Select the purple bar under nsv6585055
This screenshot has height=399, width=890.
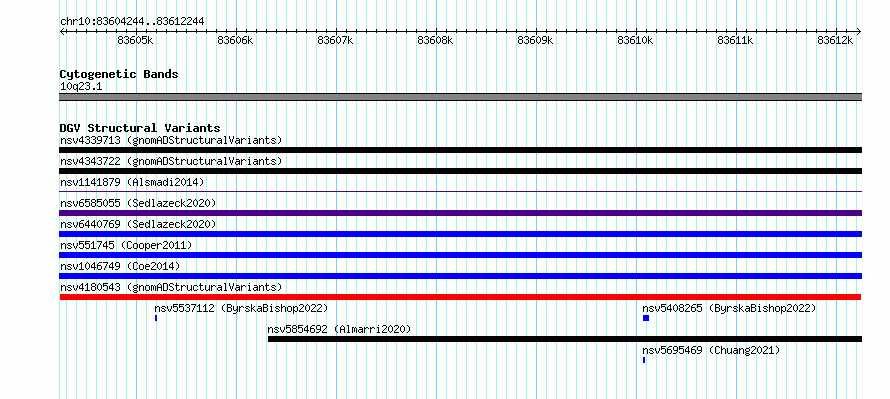coord(460,213)
